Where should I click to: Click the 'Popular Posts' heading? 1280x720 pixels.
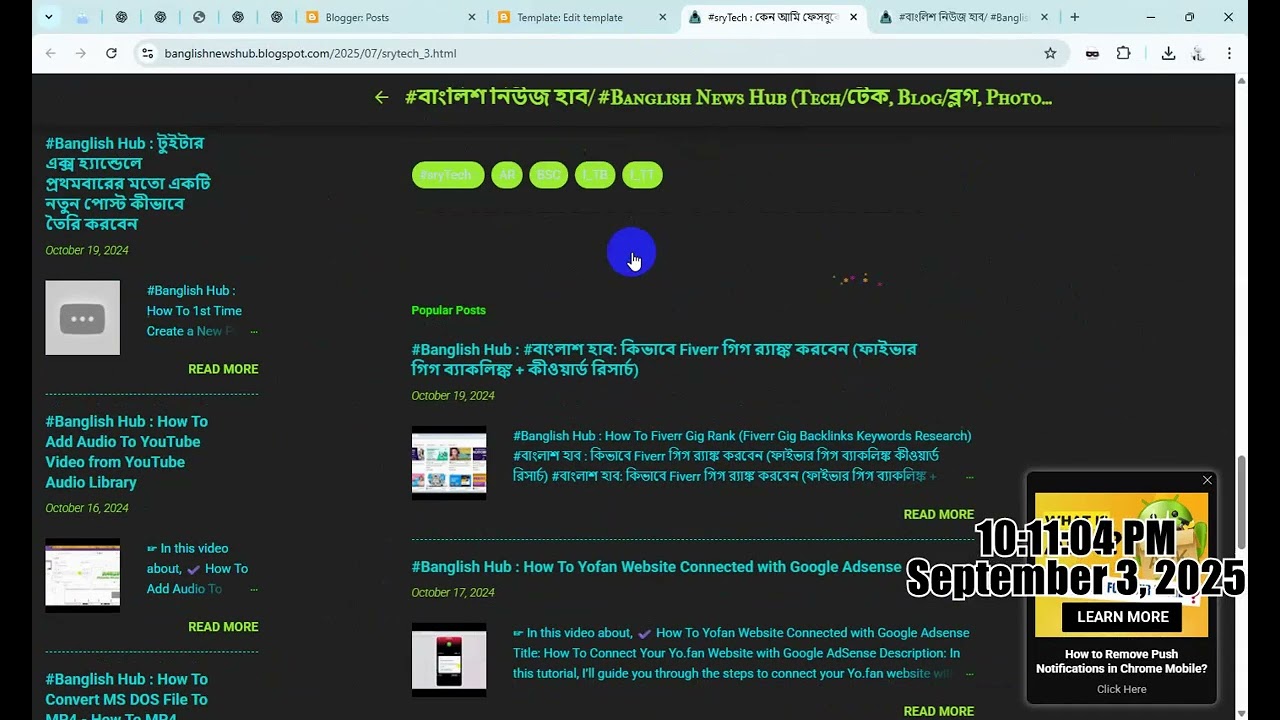pyautogui.click(x=448, y=310)
